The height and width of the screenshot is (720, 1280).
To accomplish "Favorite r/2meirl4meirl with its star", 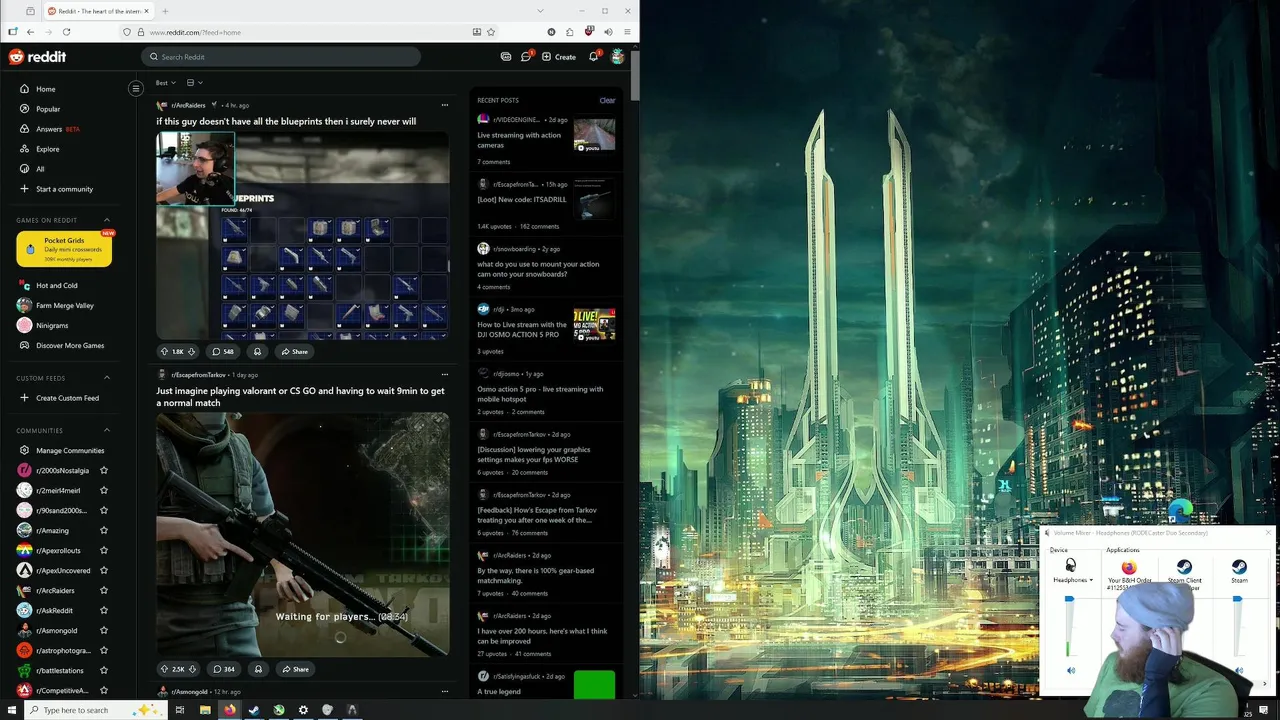I will click(x=104, y=490).
